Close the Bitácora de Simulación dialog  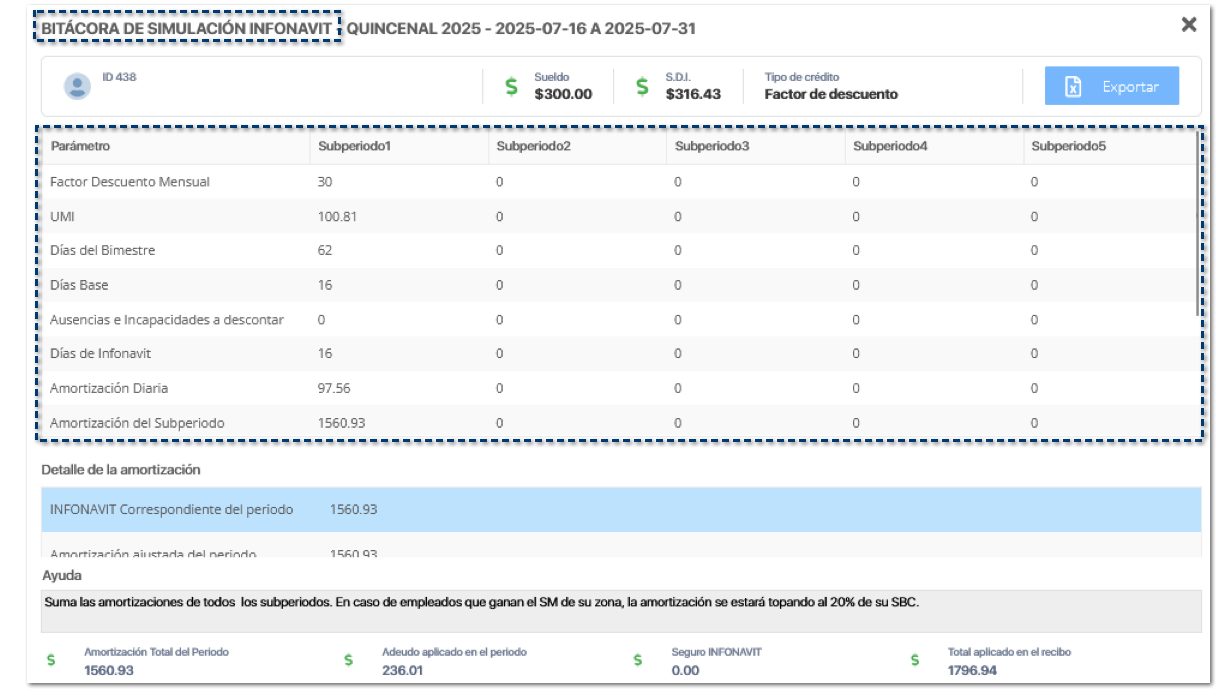[x=1188, y=25]
